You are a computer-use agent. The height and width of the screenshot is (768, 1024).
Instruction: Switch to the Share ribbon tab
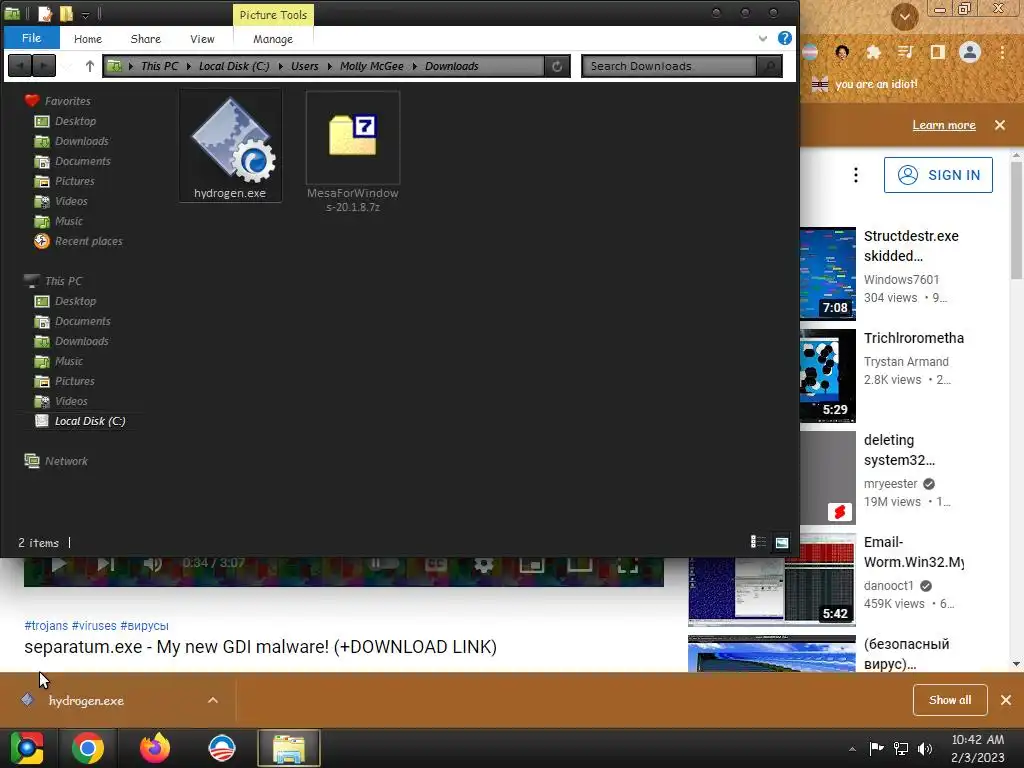146,39
